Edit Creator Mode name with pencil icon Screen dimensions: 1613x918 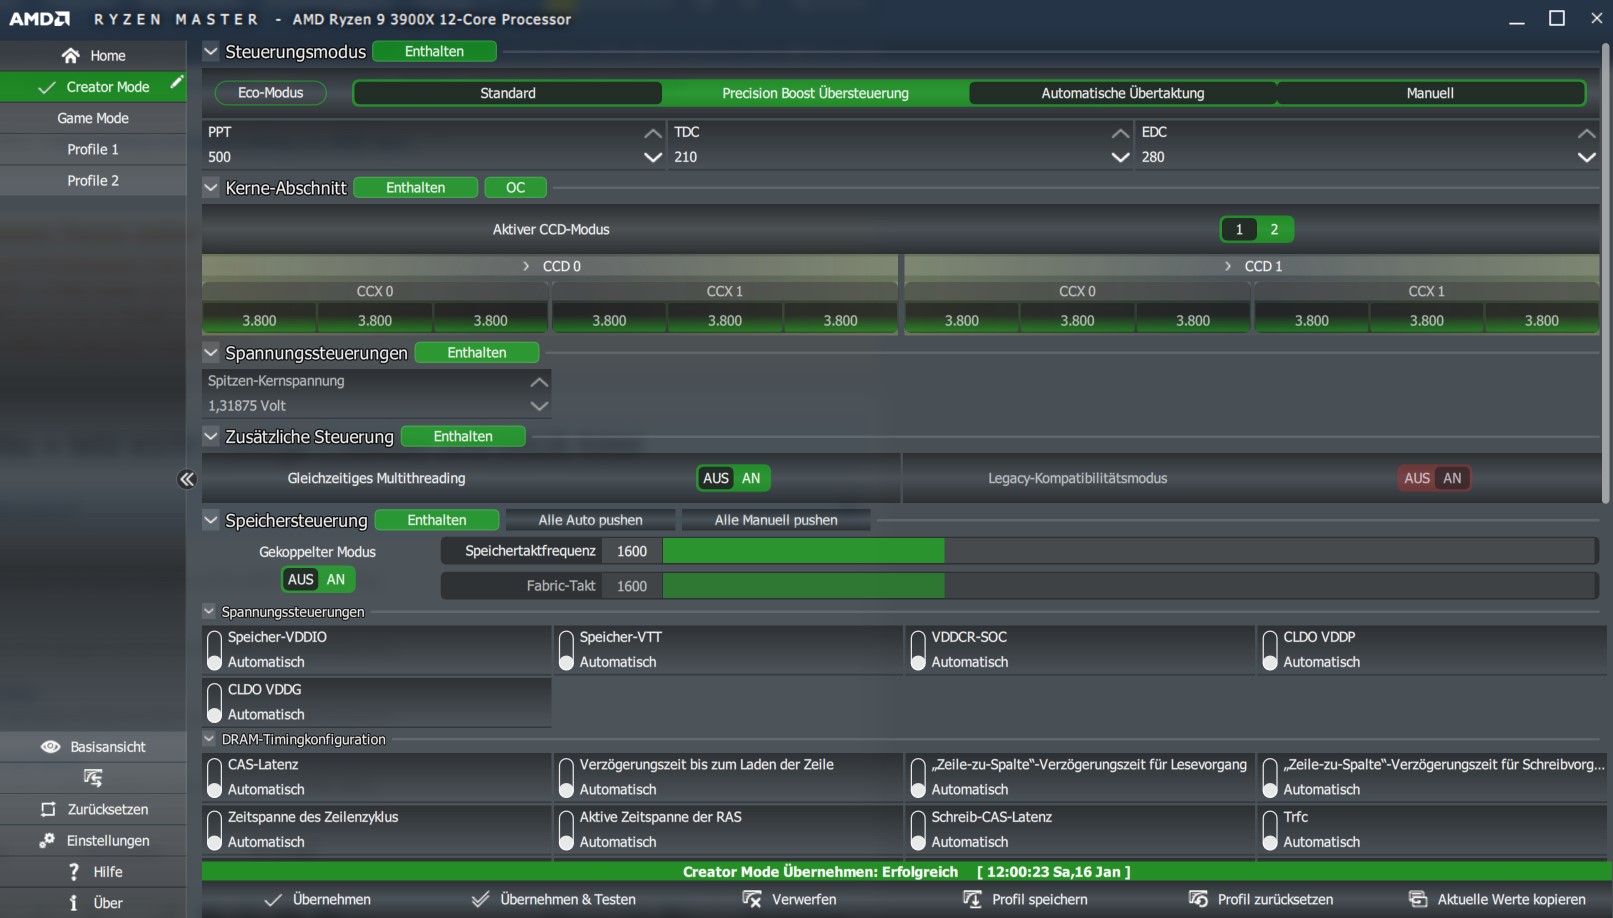[x=176, y=83]
